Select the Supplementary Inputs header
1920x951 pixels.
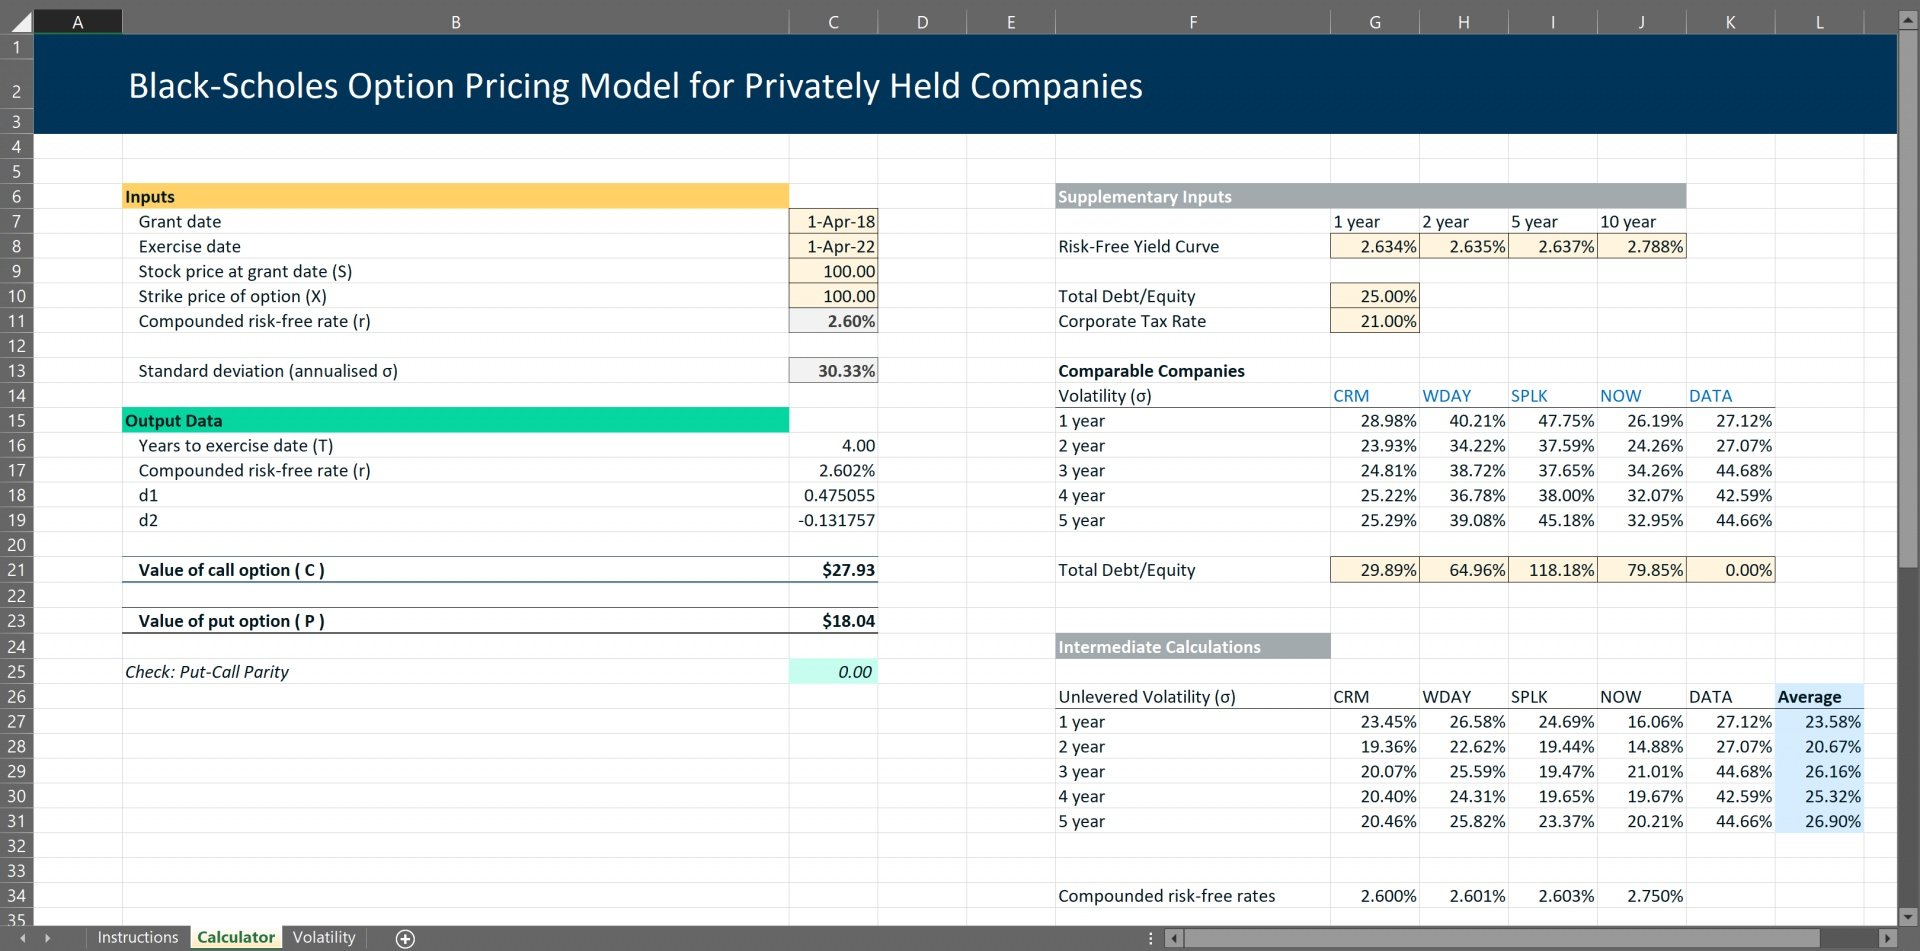(1371, 196)
